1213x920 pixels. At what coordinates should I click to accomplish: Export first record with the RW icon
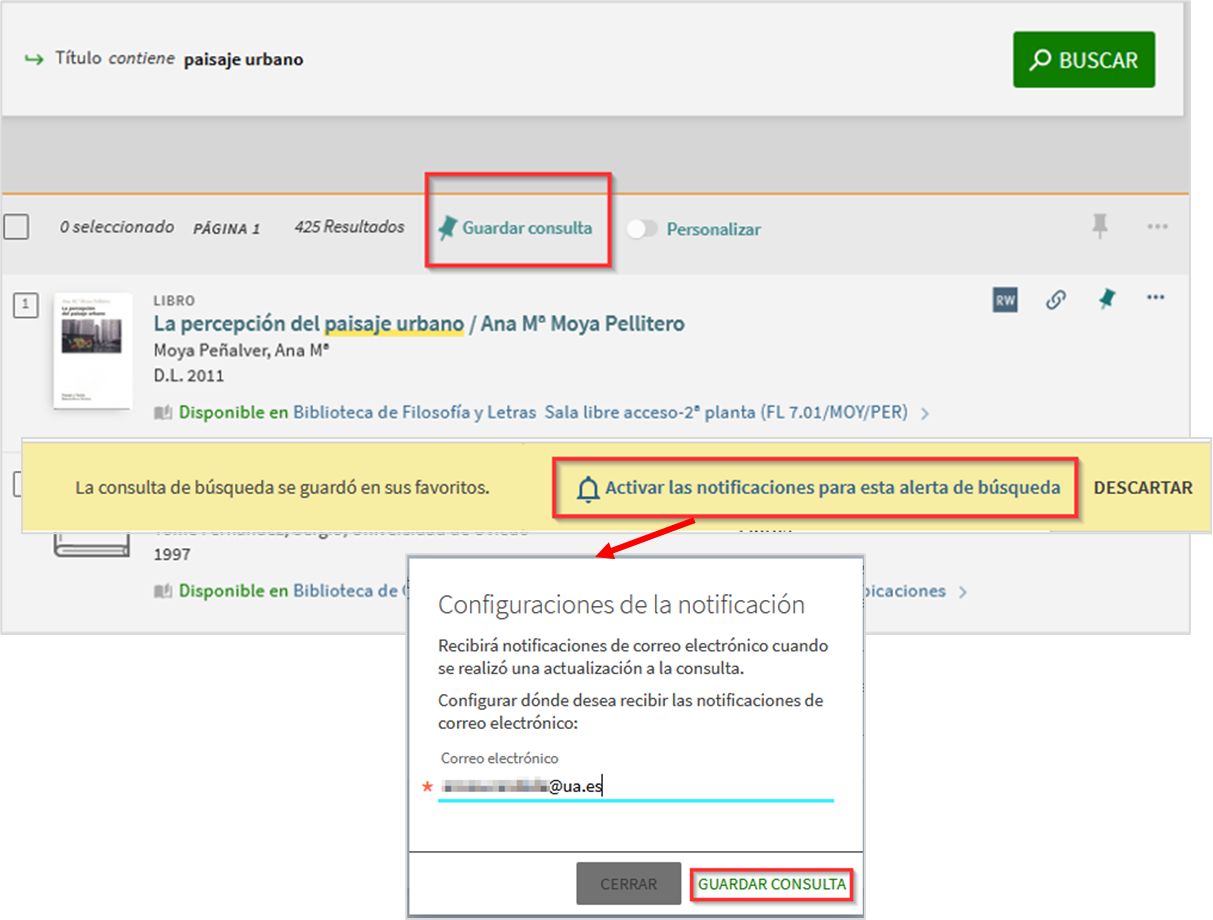point(1005,299)
